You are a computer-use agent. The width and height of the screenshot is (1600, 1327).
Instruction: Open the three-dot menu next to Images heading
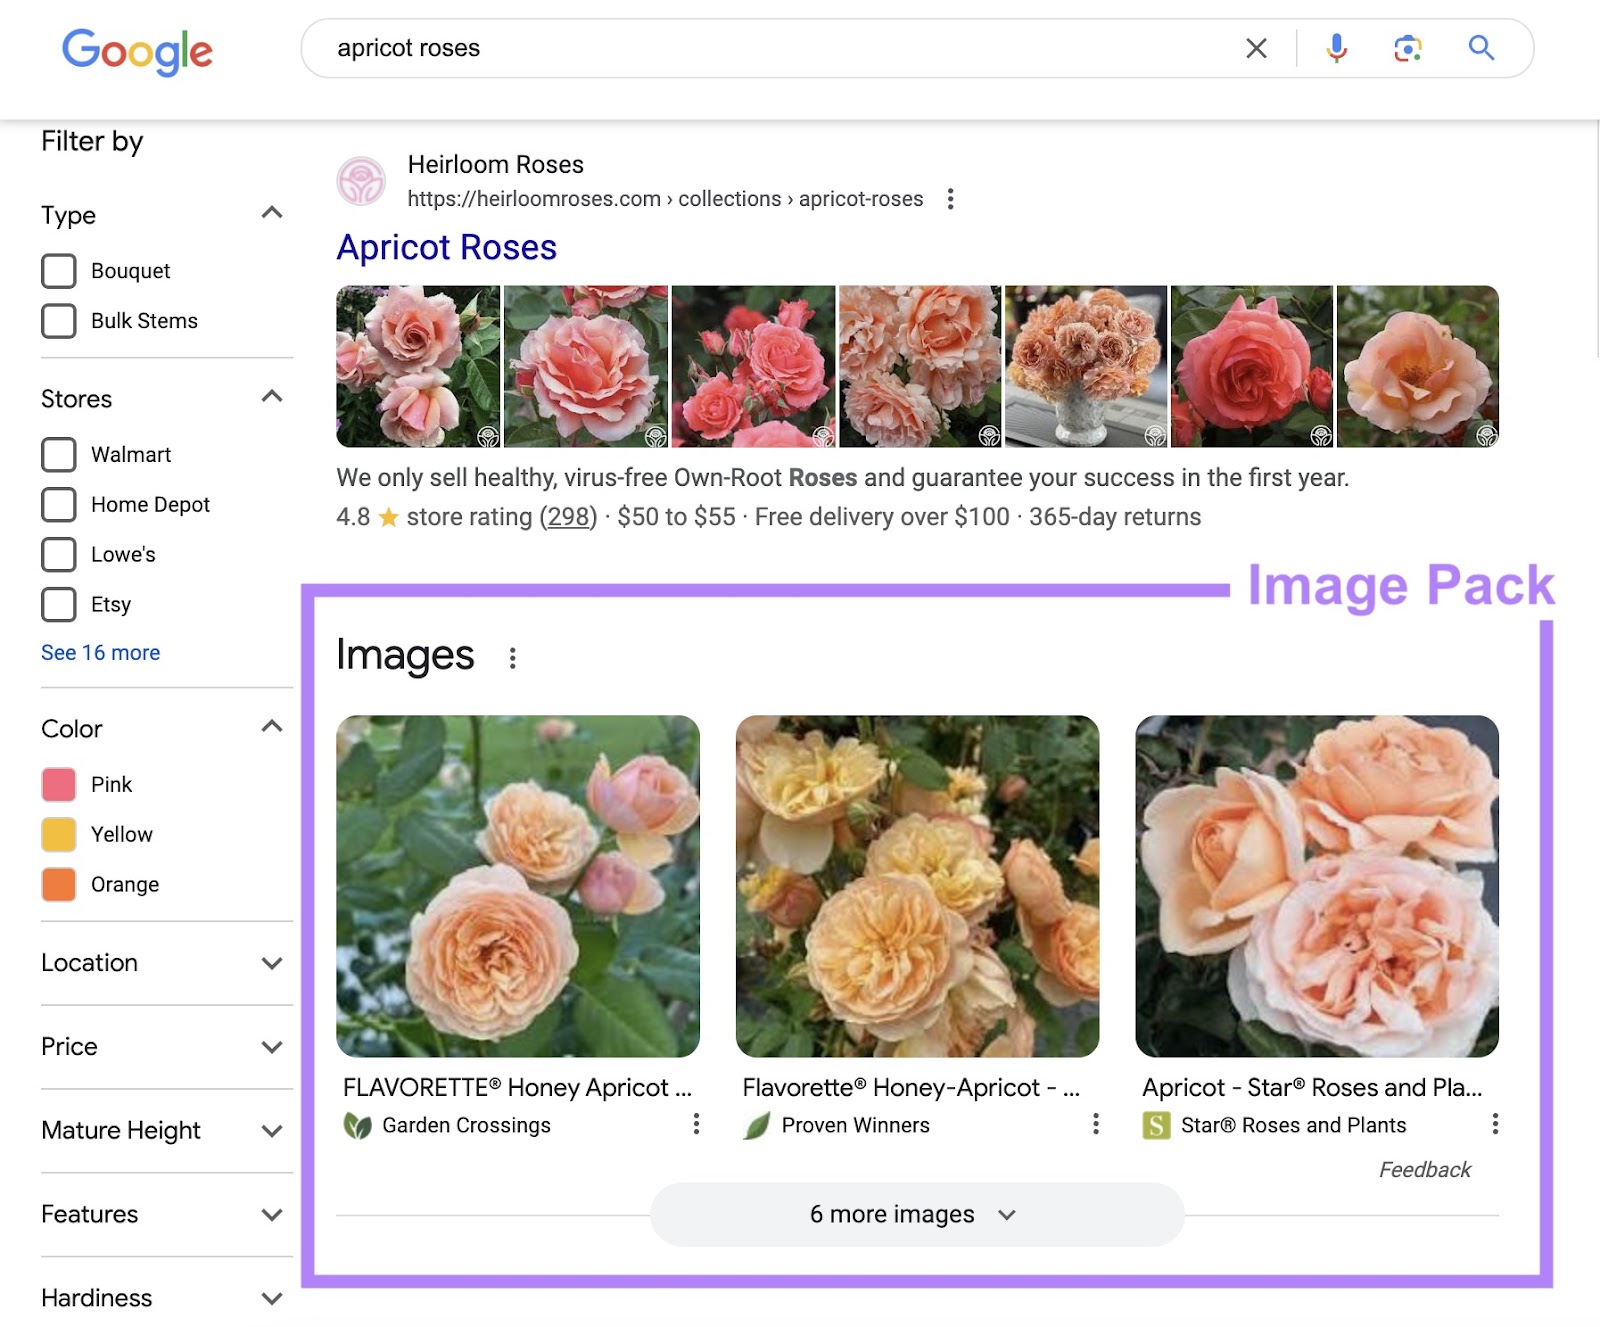coord(514,658)
